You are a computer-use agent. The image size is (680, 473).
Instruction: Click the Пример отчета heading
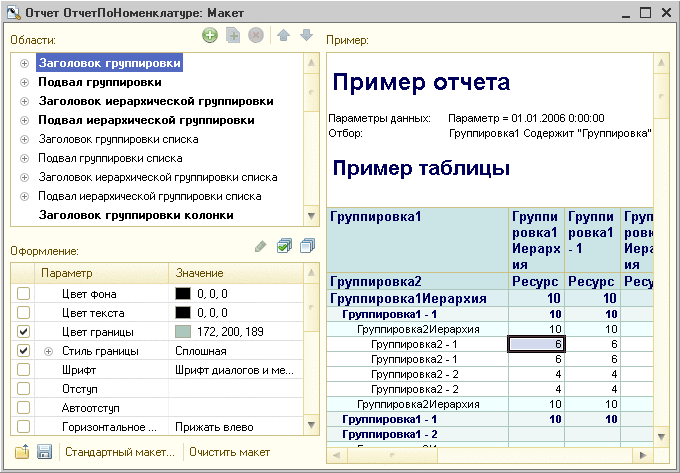click(x=421, y=82)
